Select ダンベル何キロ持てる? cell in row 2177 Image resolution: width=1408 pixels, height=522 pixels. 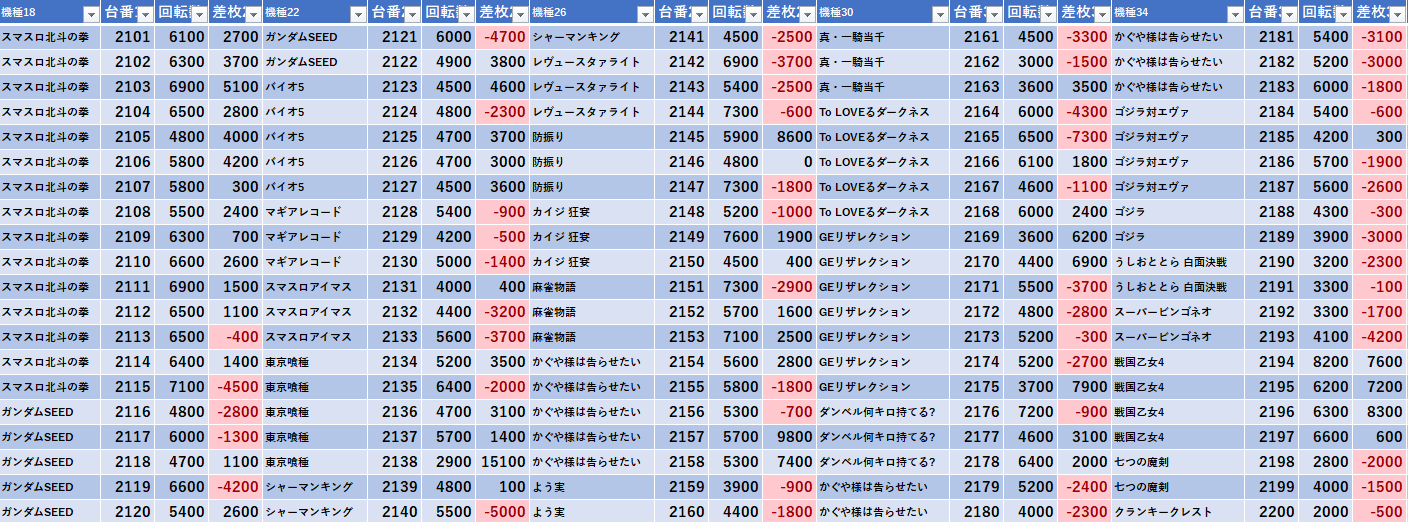(x=882, y=437)
